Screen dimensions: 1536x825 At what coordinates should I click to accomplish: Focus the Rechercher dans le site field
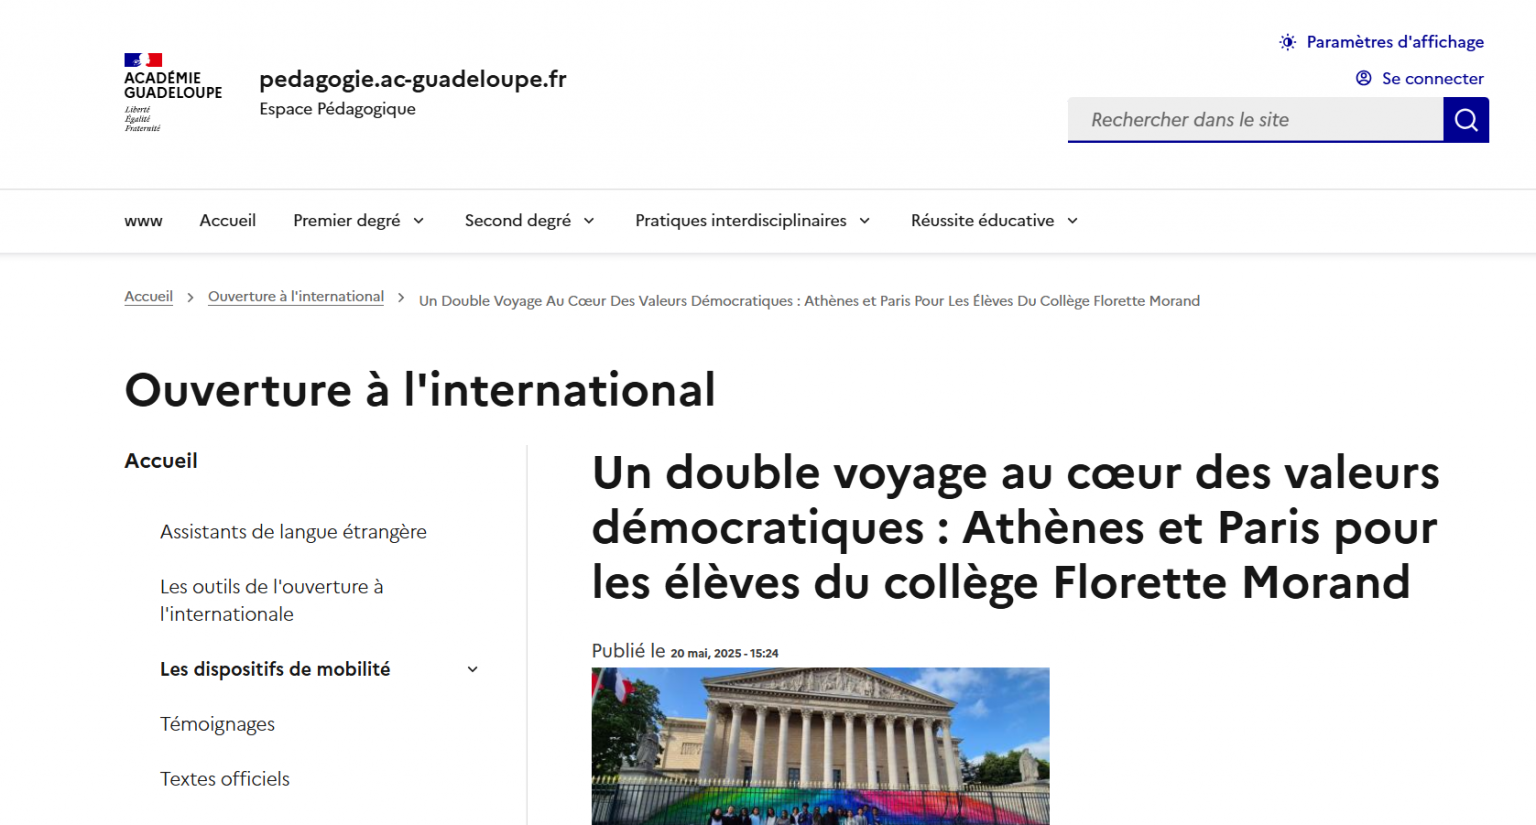(x=1255, y=120)
